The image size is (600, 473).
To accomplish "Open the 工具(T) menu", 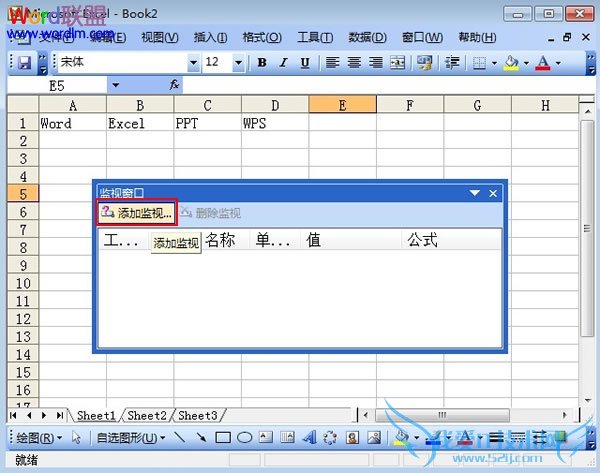I will point(315,38).
